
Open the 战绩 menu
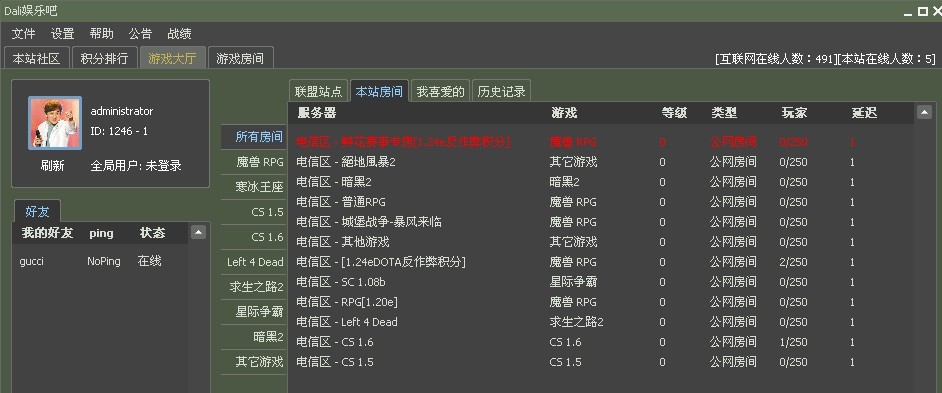tap(179, 34)
